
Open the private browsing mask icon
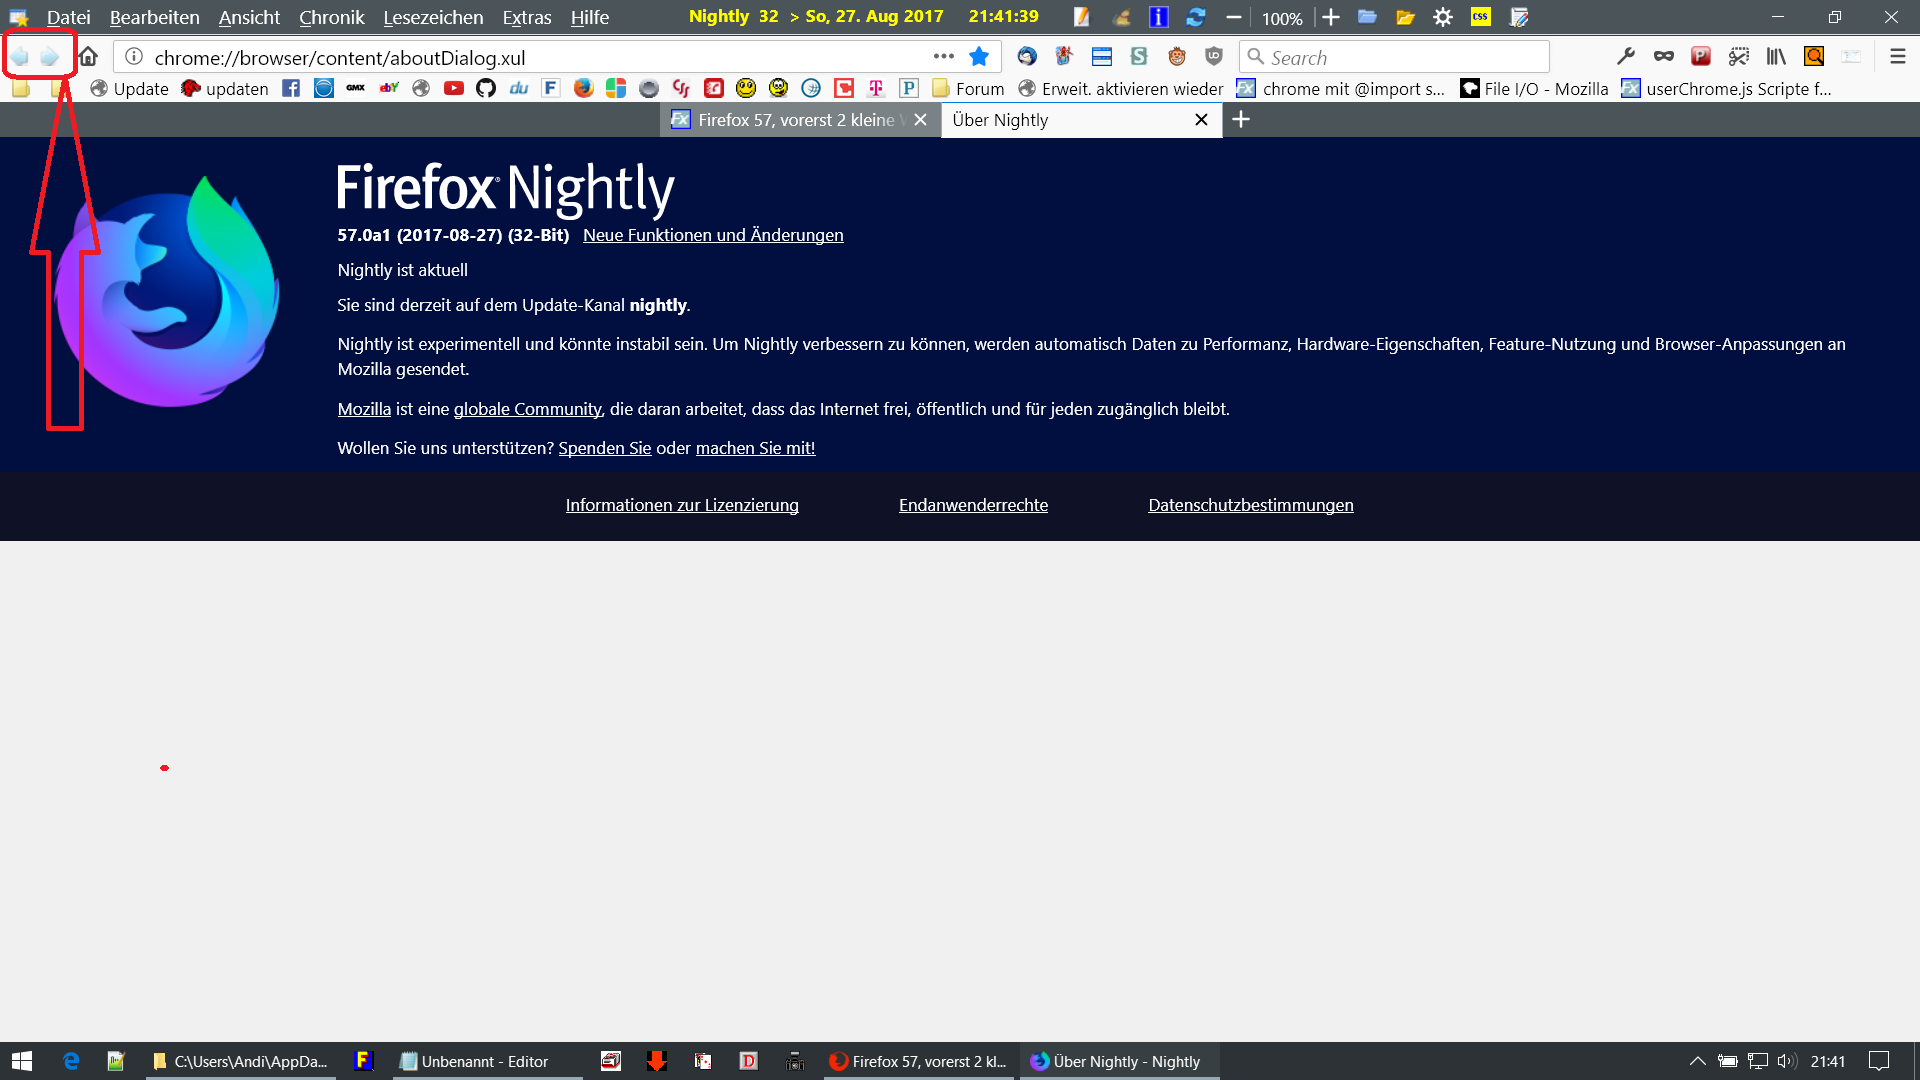1664,57
